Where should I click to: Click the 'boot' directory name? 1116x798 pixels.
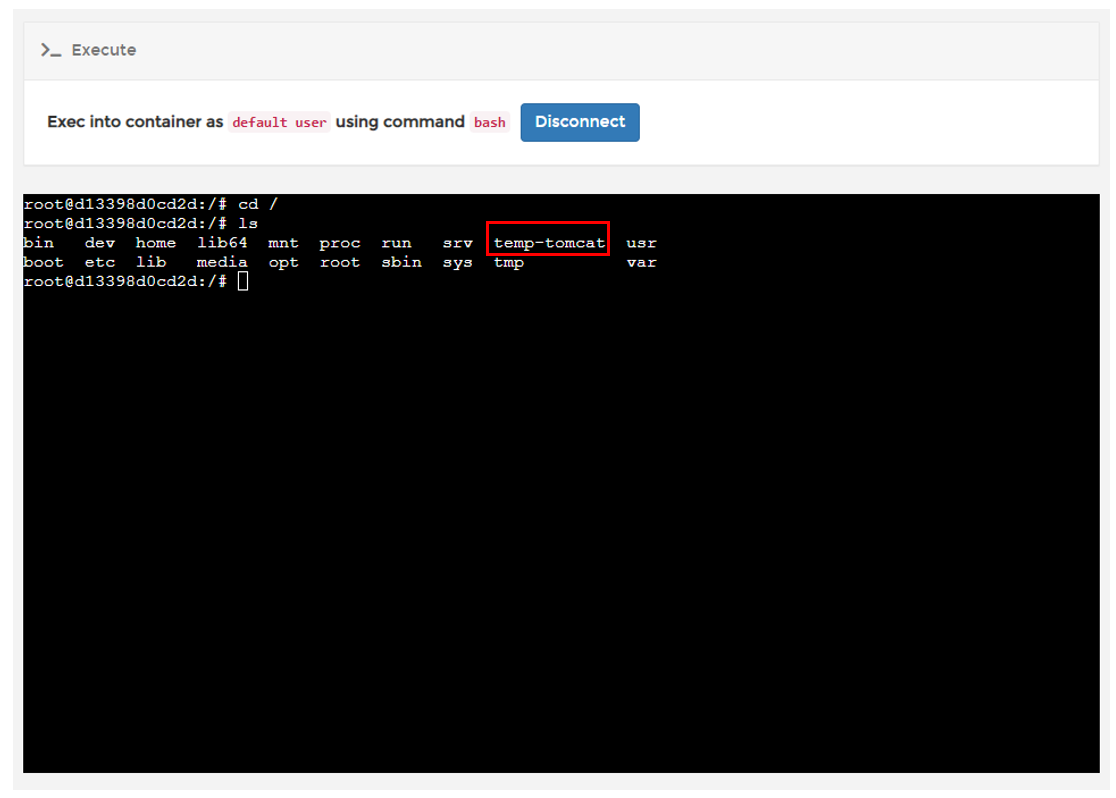[x=43, y=262]
